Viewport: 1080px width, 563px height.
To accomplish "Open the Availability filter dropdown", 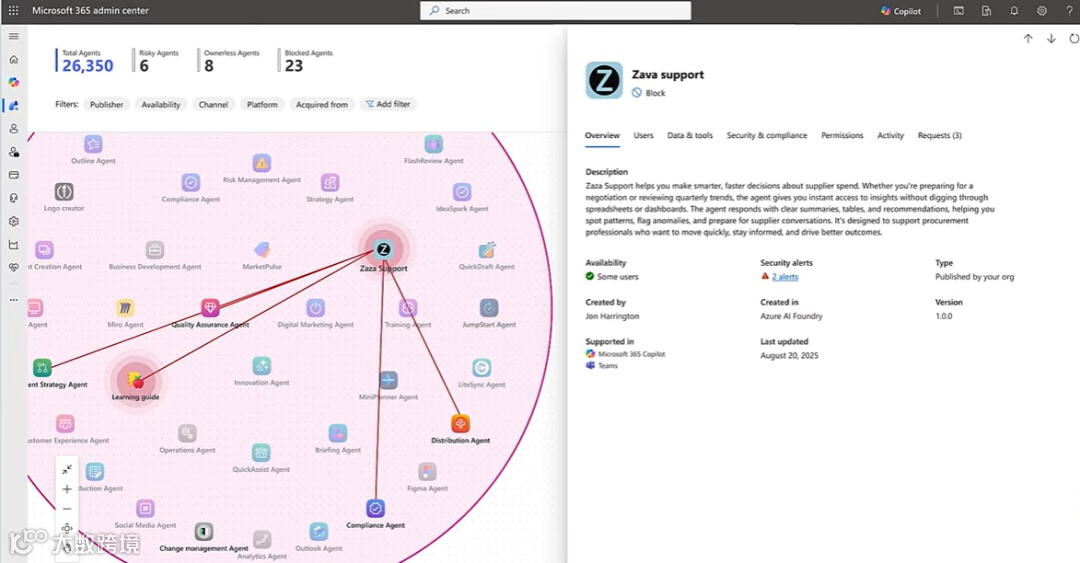I will (x=160, y=105).
